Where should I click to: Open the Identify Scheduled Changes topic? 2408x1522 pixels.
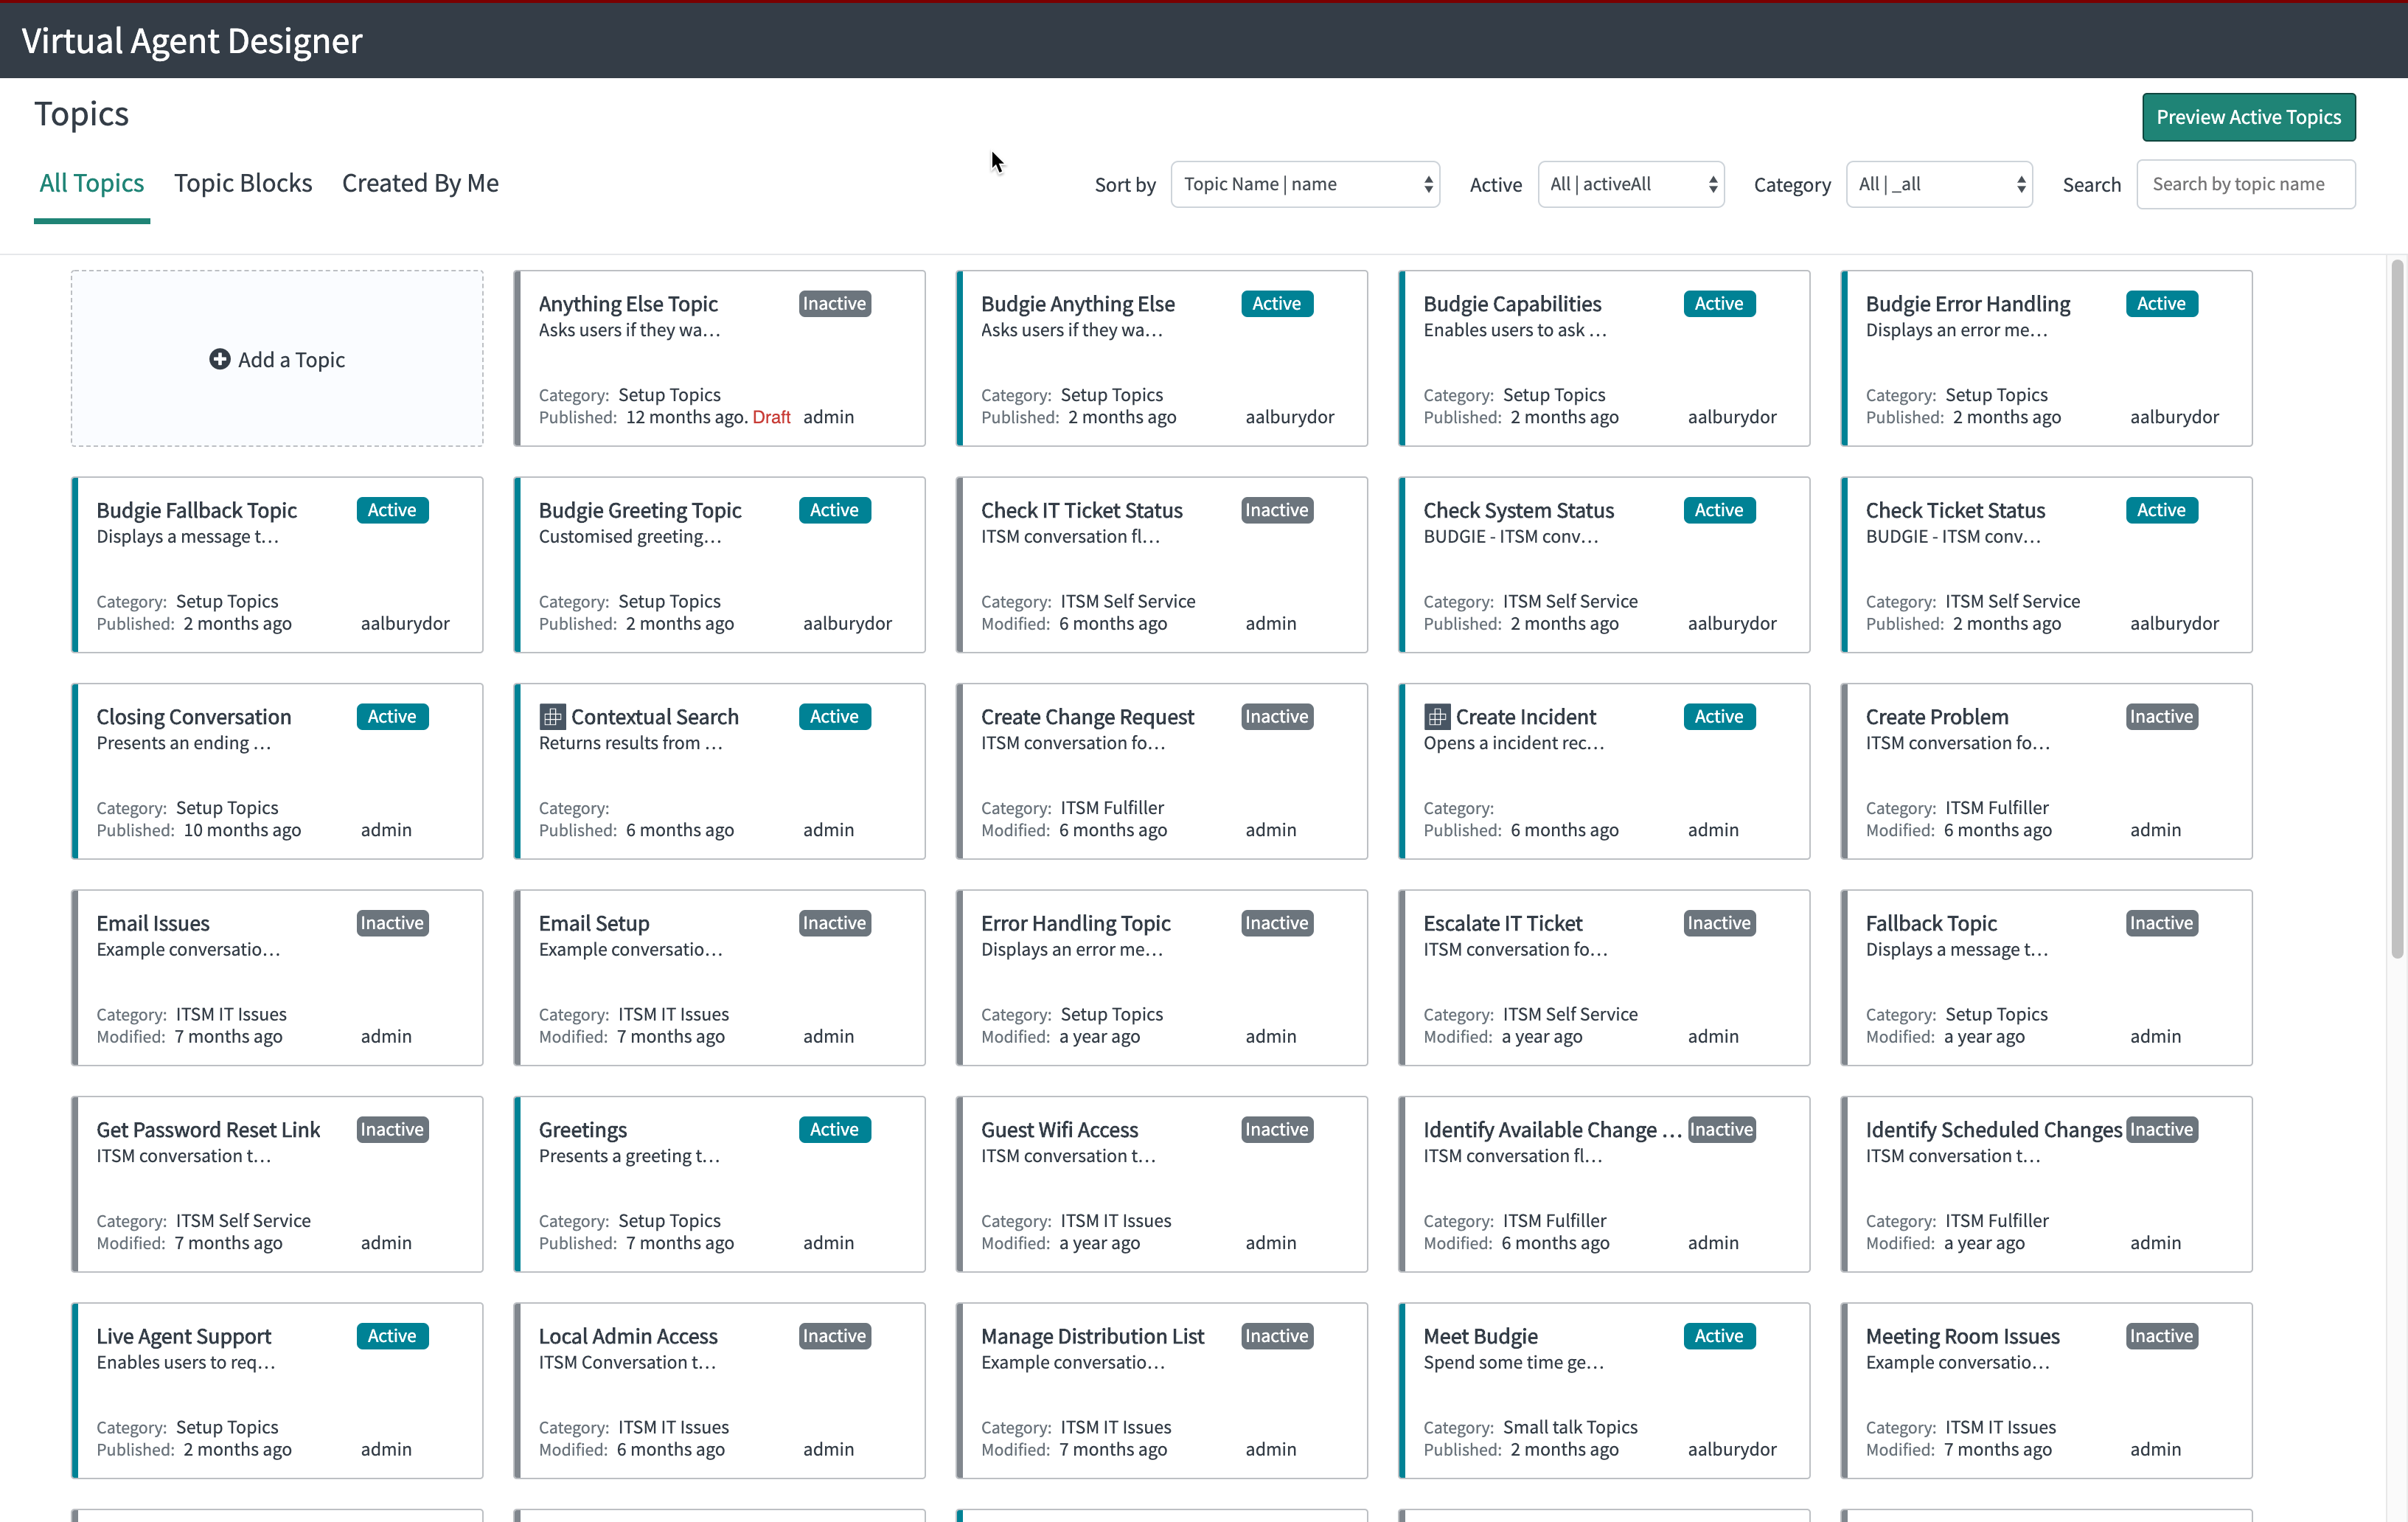click(x=2046, y=1185)
